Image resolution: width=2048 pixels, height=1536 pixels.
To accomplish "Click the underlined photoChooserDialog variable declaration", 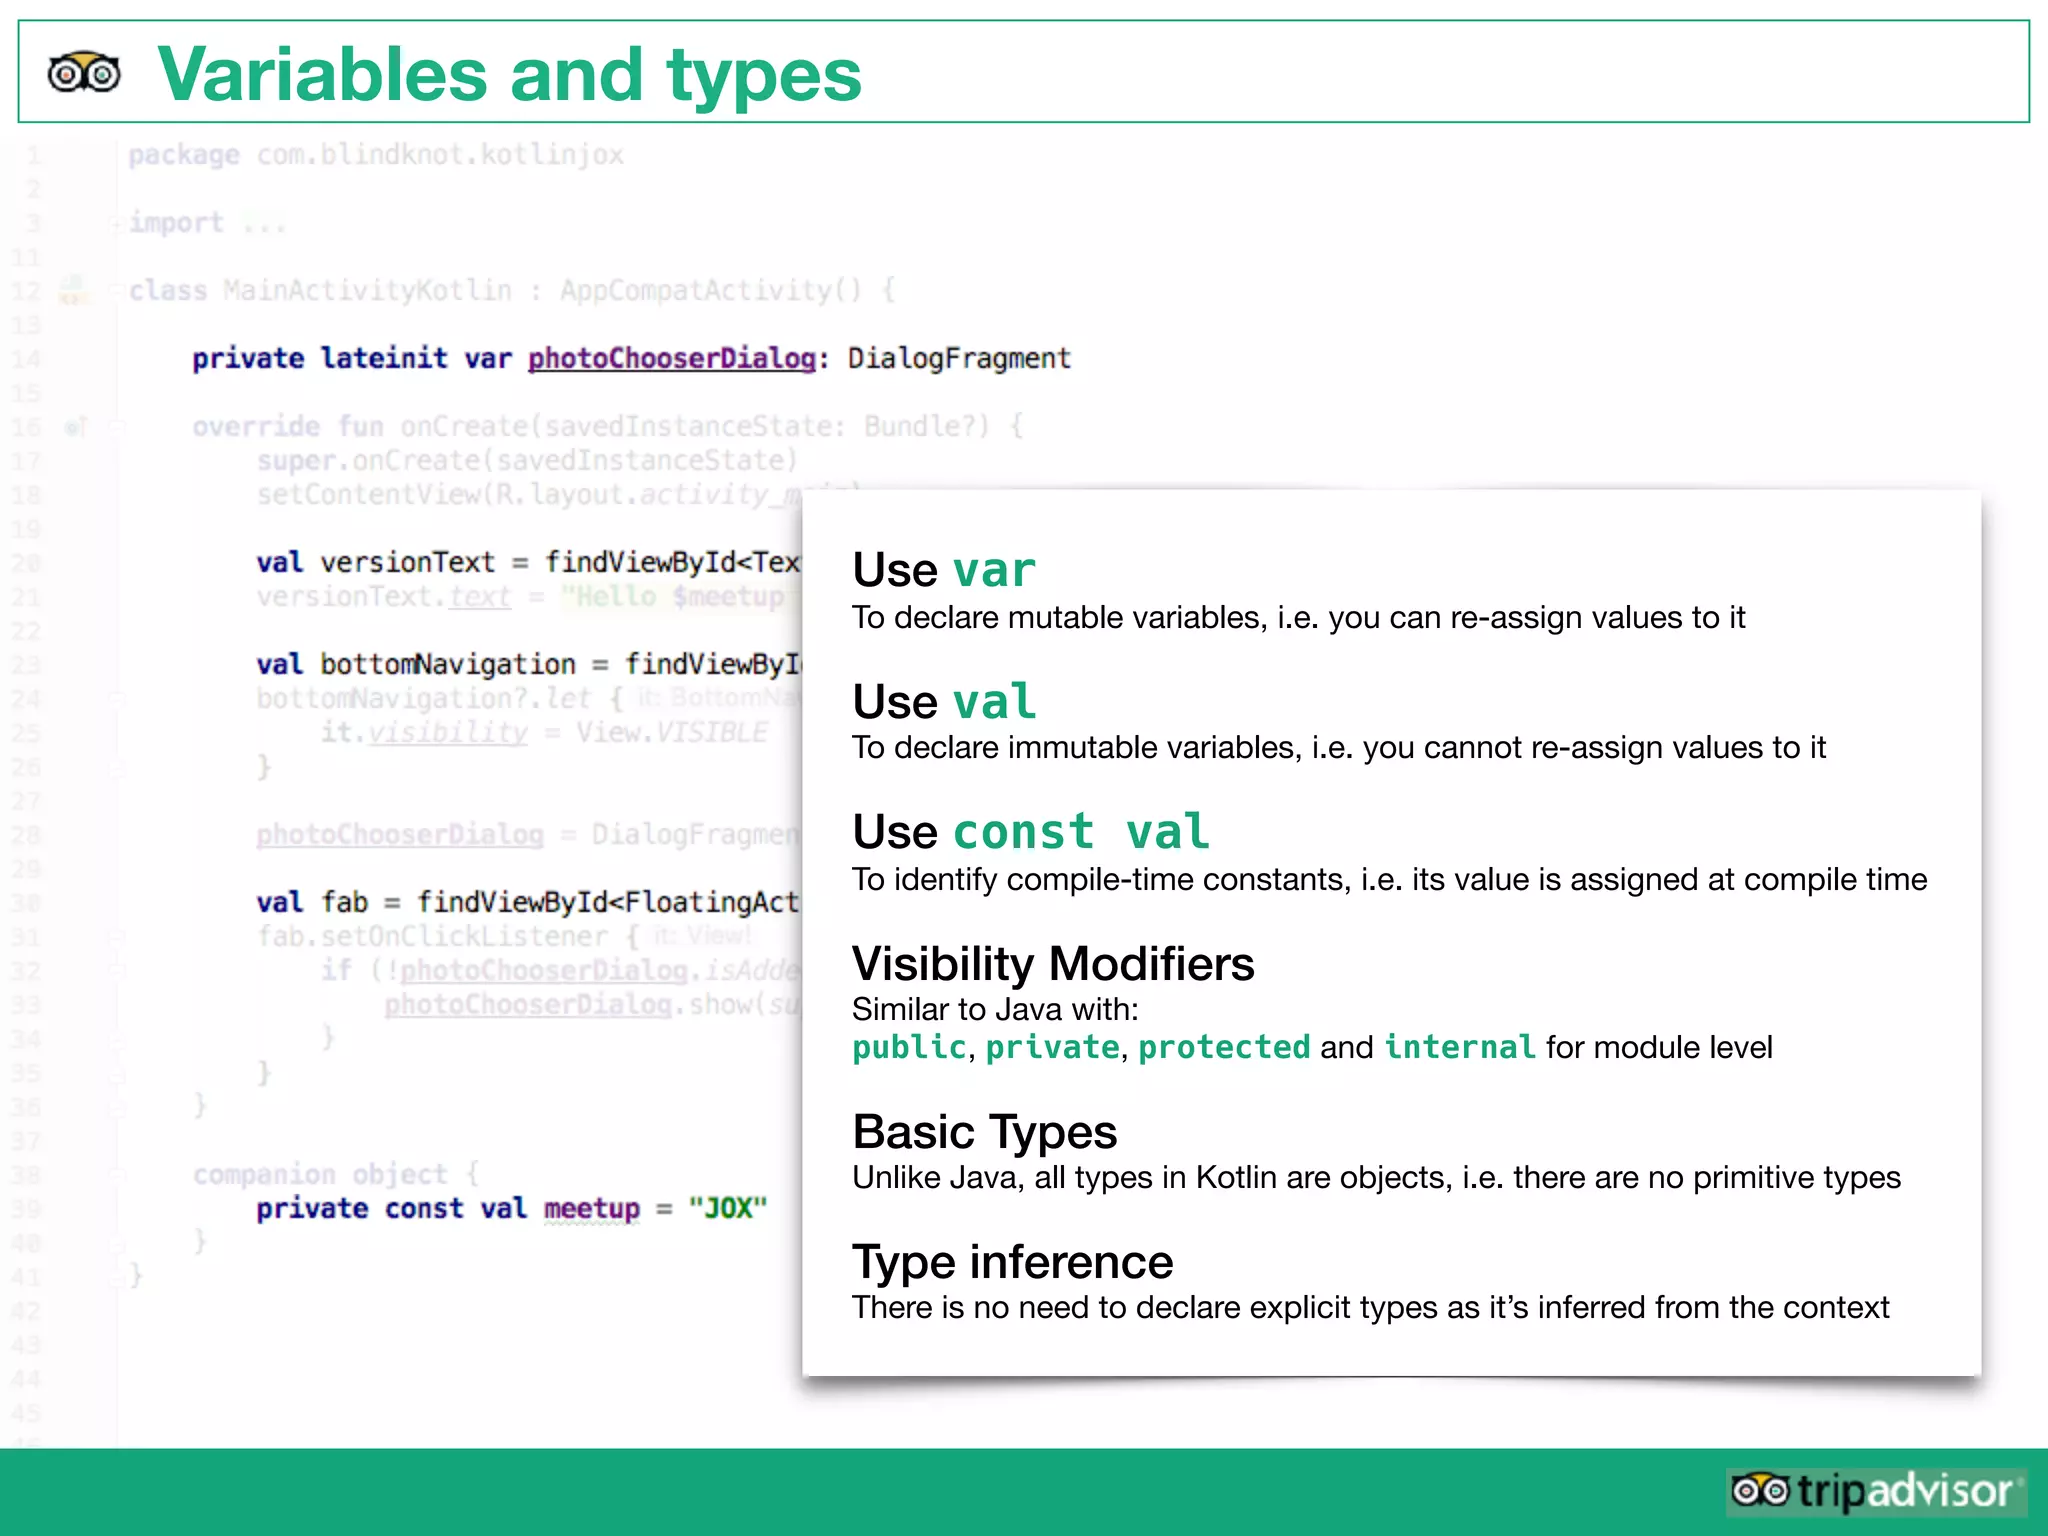I will [x=672, y=358].
